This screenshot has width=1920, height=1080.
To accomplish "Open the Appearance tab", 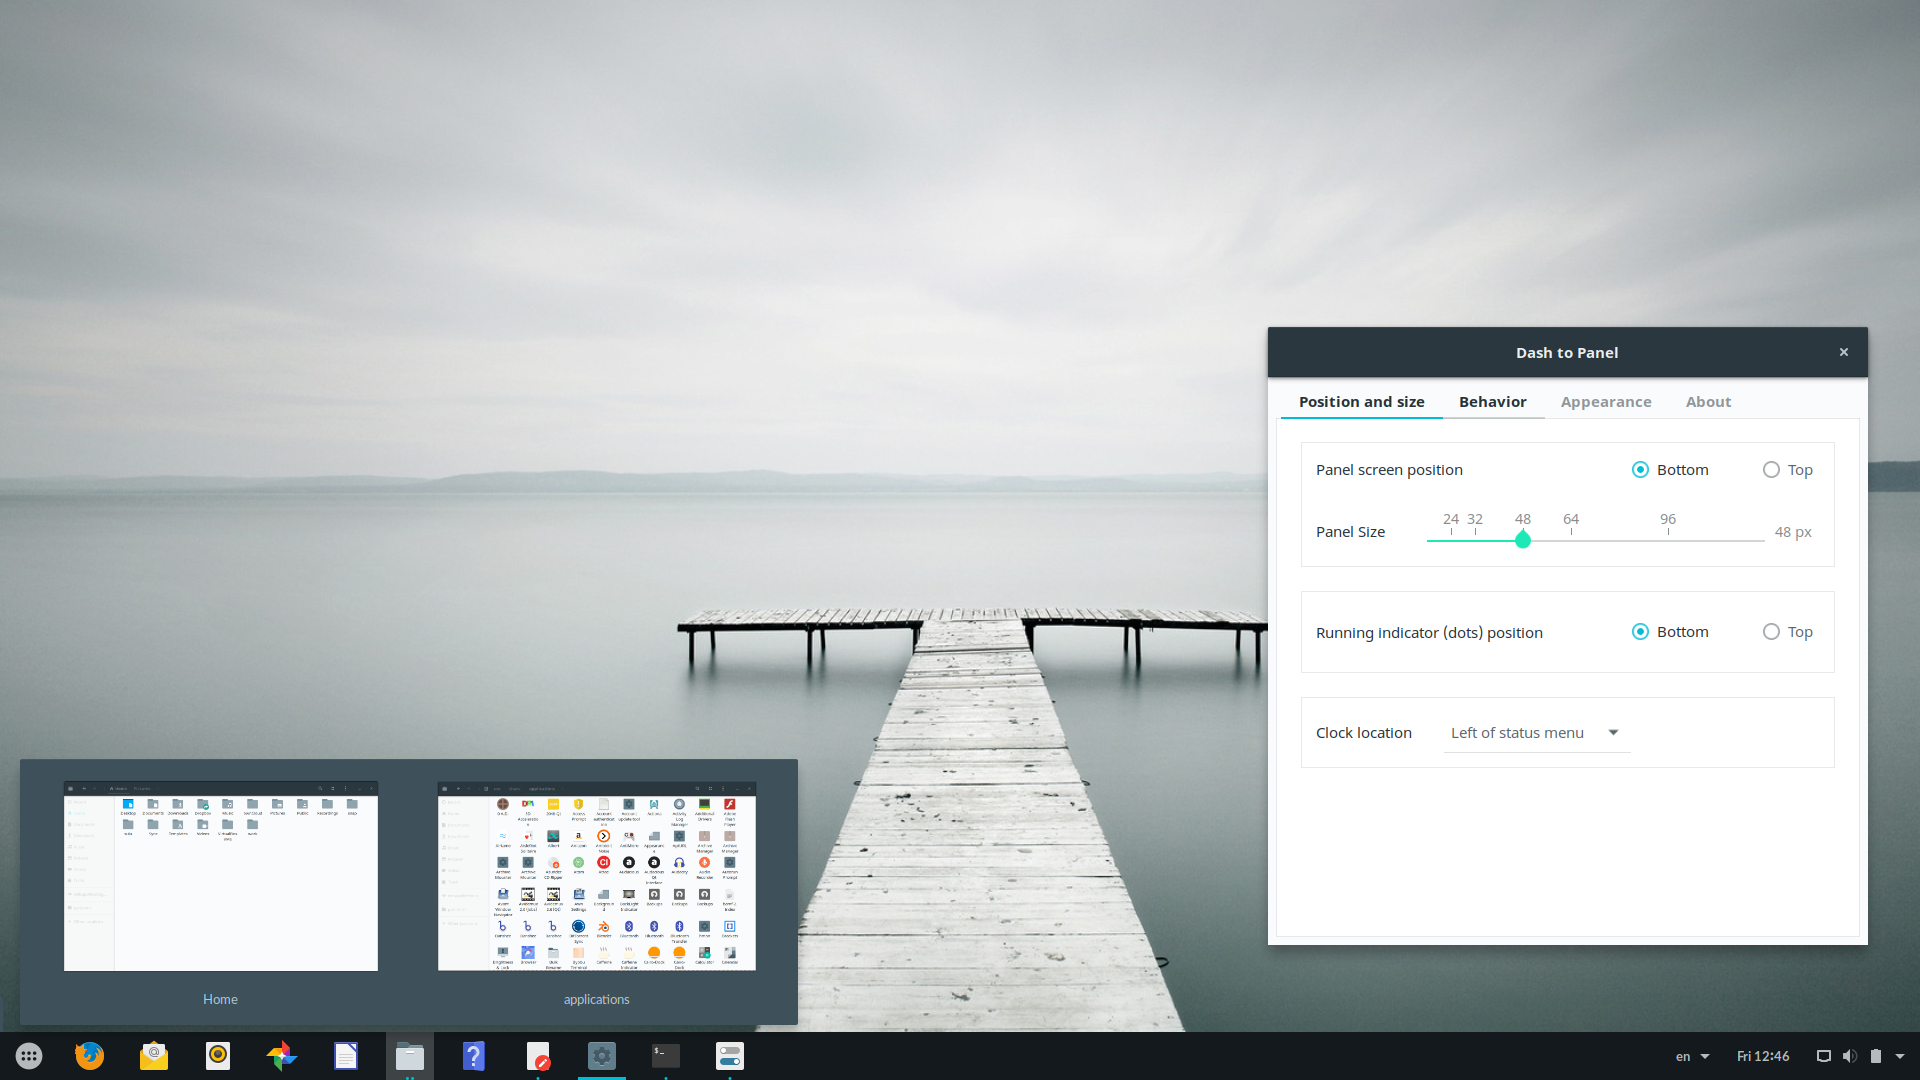I will tap(1606, 401).
